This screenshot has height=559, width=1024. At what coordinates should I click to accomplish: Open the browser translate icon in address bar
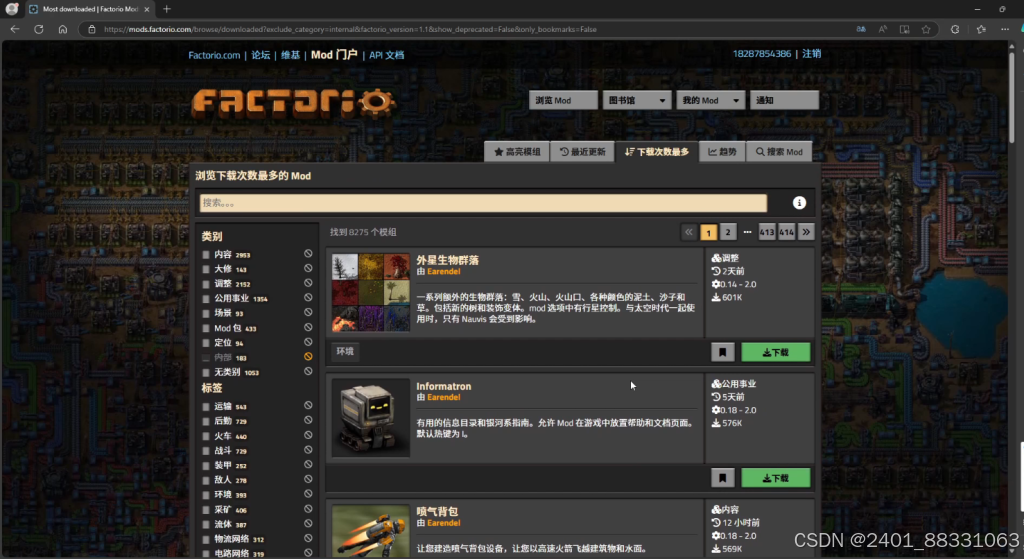tap(861, 29)
